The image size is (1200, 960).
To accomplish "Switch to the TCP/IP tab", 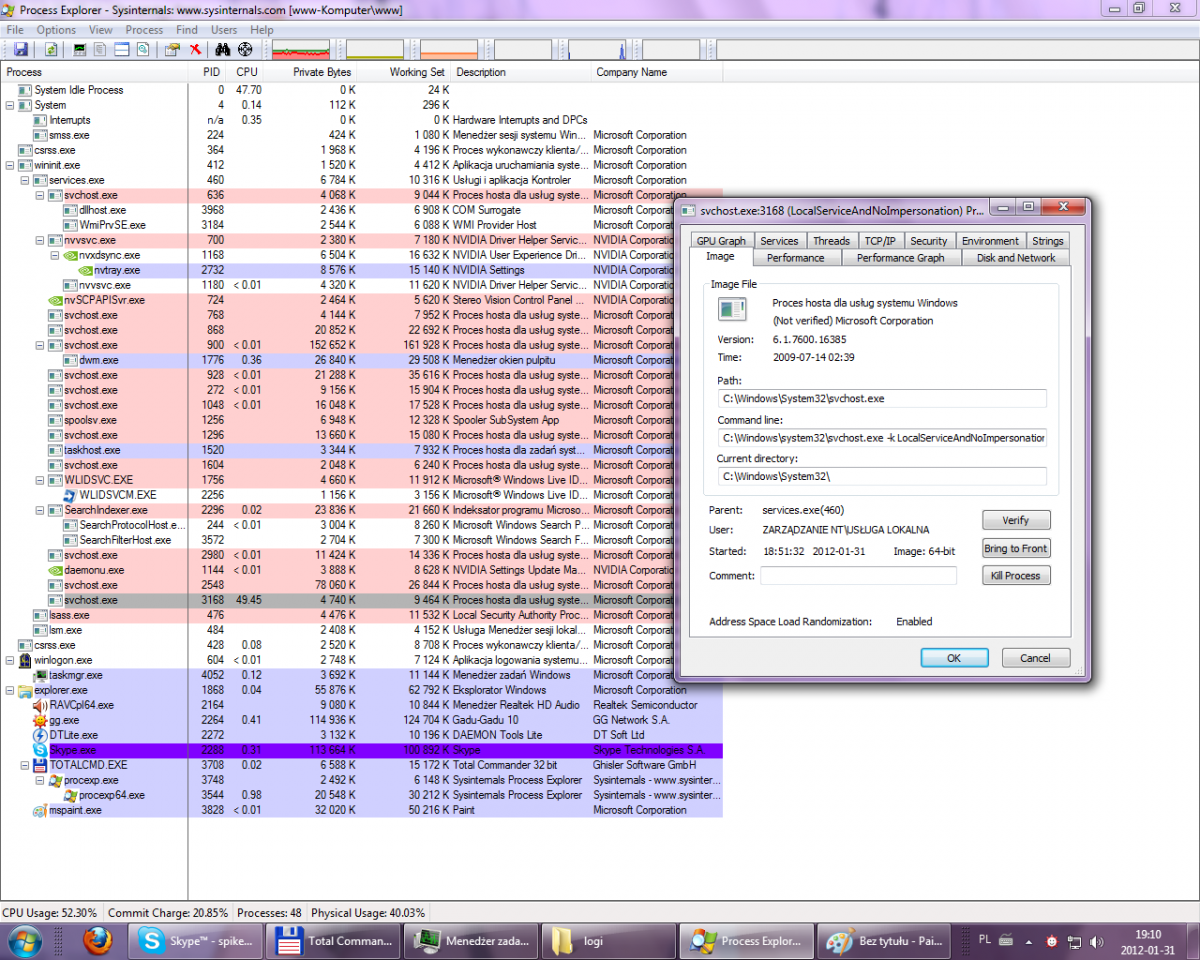I will point(880,241).
